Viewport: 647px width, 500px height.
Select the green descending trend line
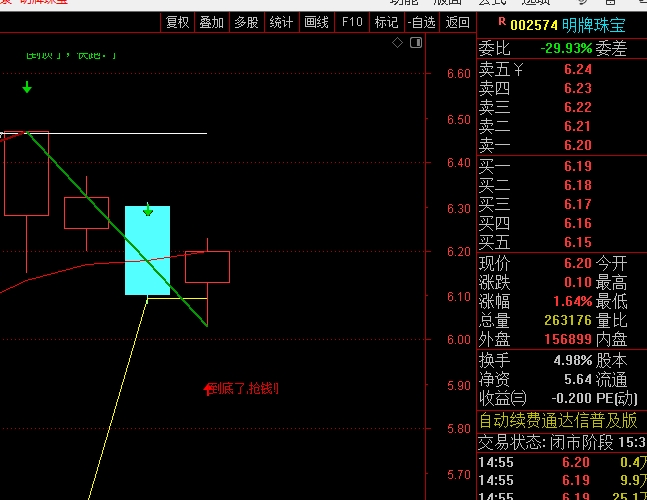point(117,229)
